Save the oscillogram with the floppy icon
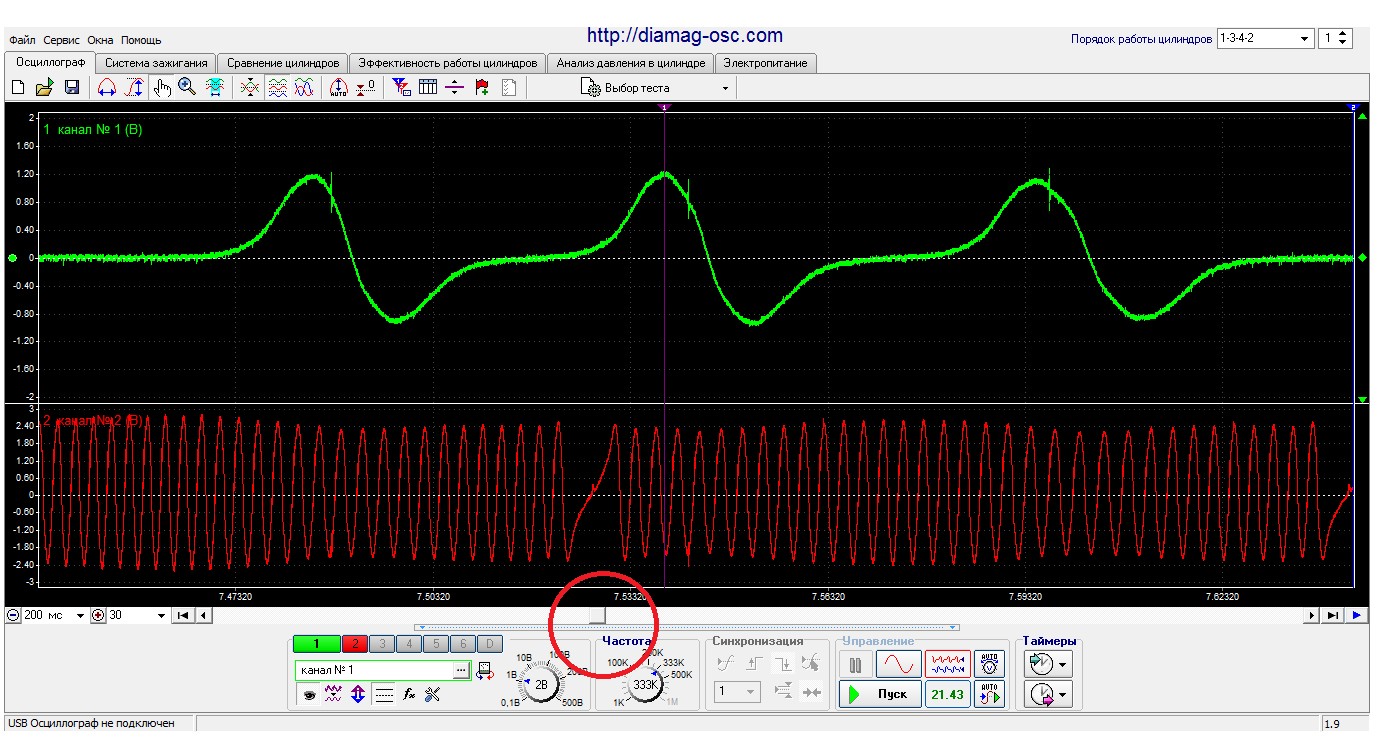 pyautogui.click(x=72, y=88)
